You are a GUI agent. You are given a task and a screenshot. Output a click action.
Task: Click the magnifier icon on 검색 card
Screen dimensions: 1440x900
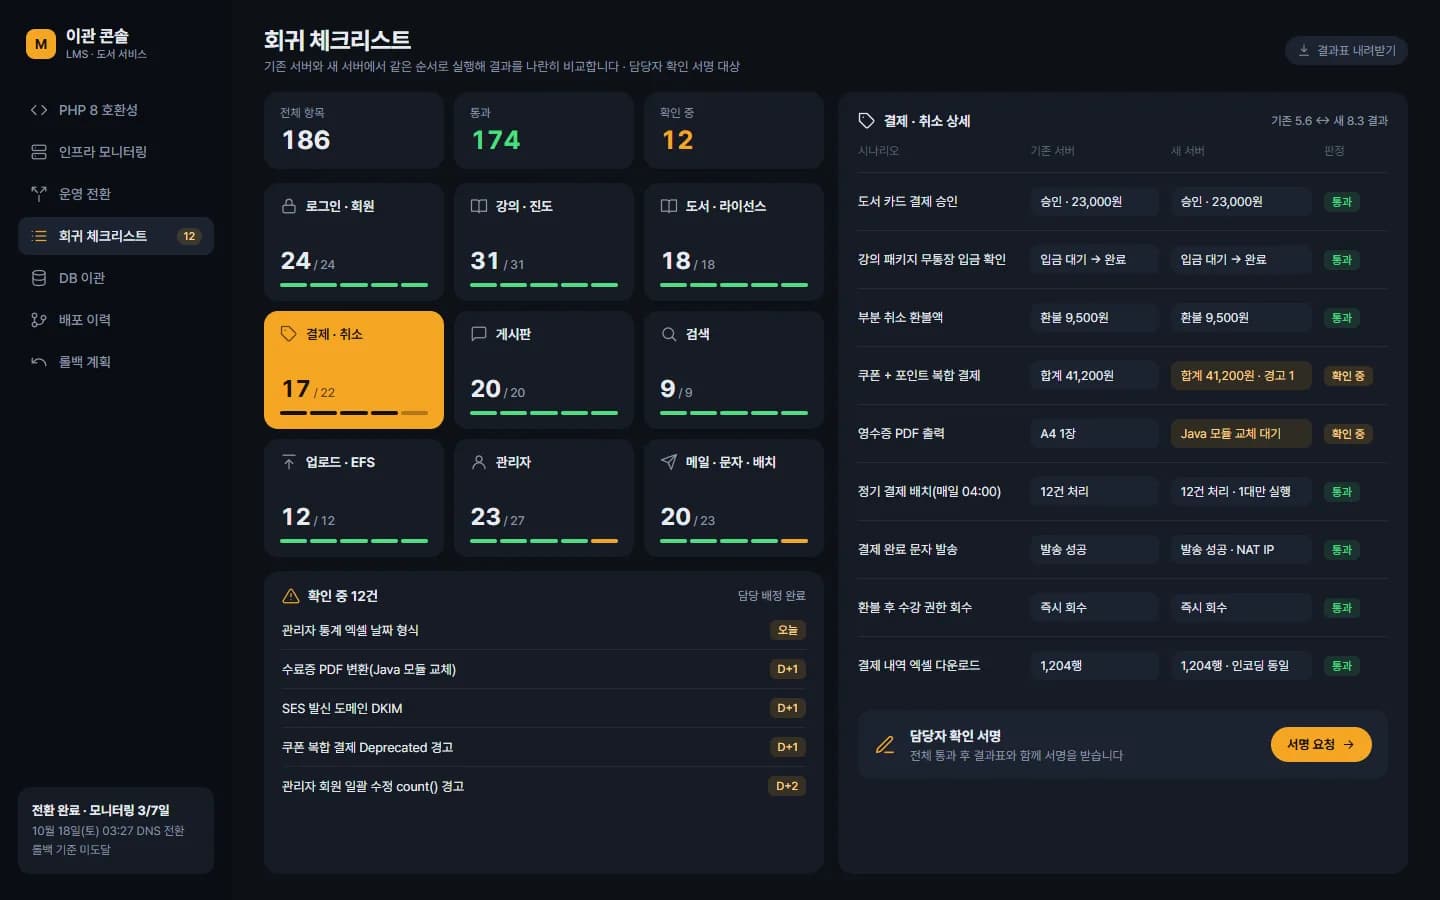click(669, 334)
